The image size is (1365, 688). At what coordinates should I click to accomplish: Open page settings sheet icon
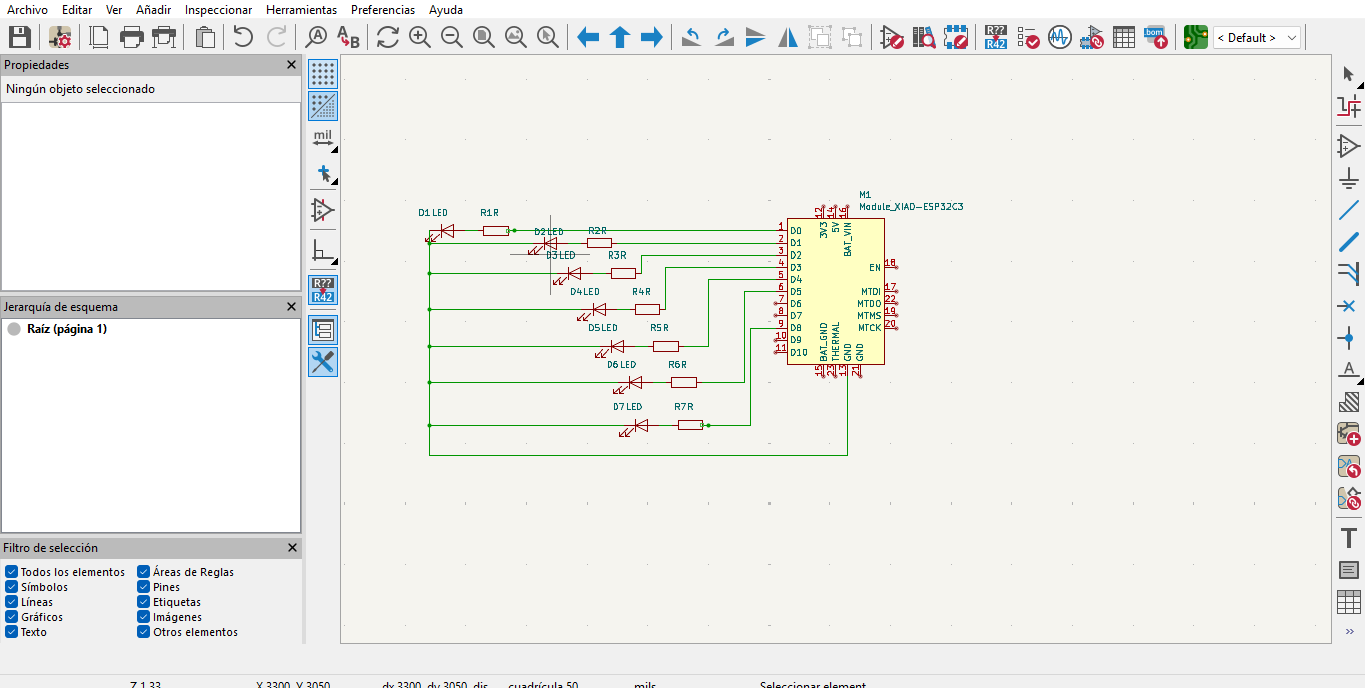click(100, 38)
